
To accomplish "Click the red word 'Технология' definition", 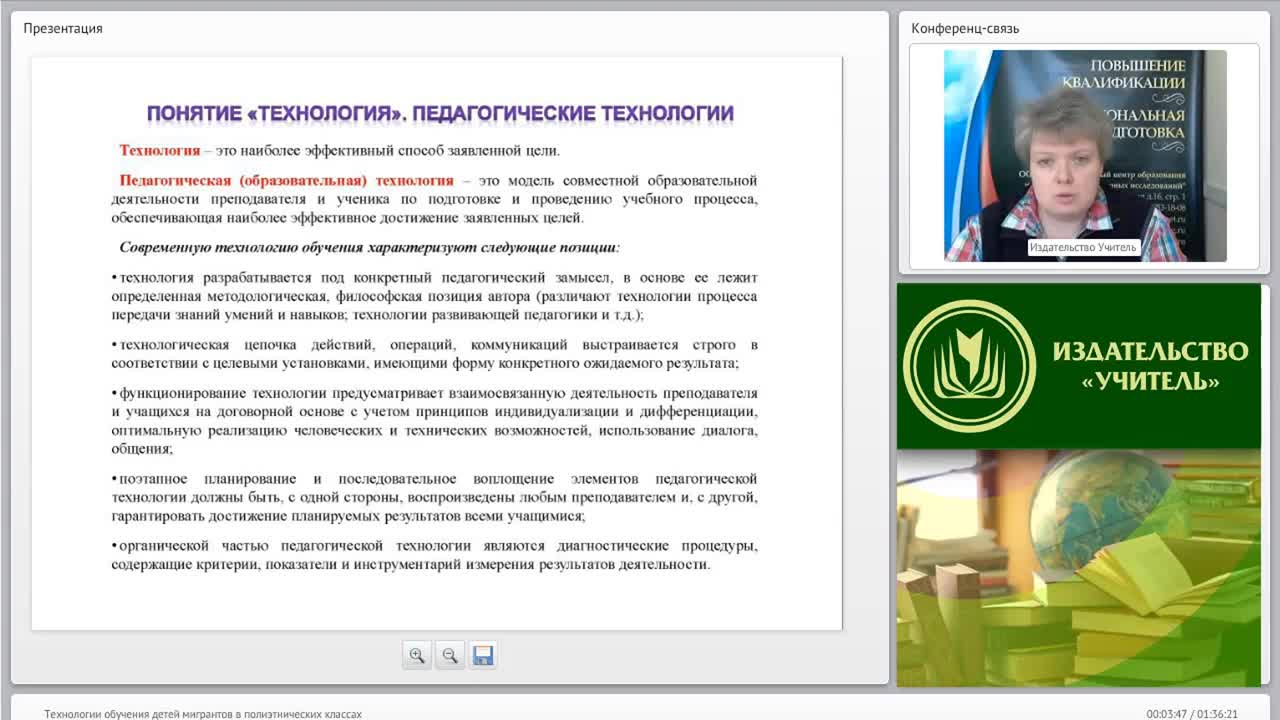I will pyautogui.click(x=160, y=151).
